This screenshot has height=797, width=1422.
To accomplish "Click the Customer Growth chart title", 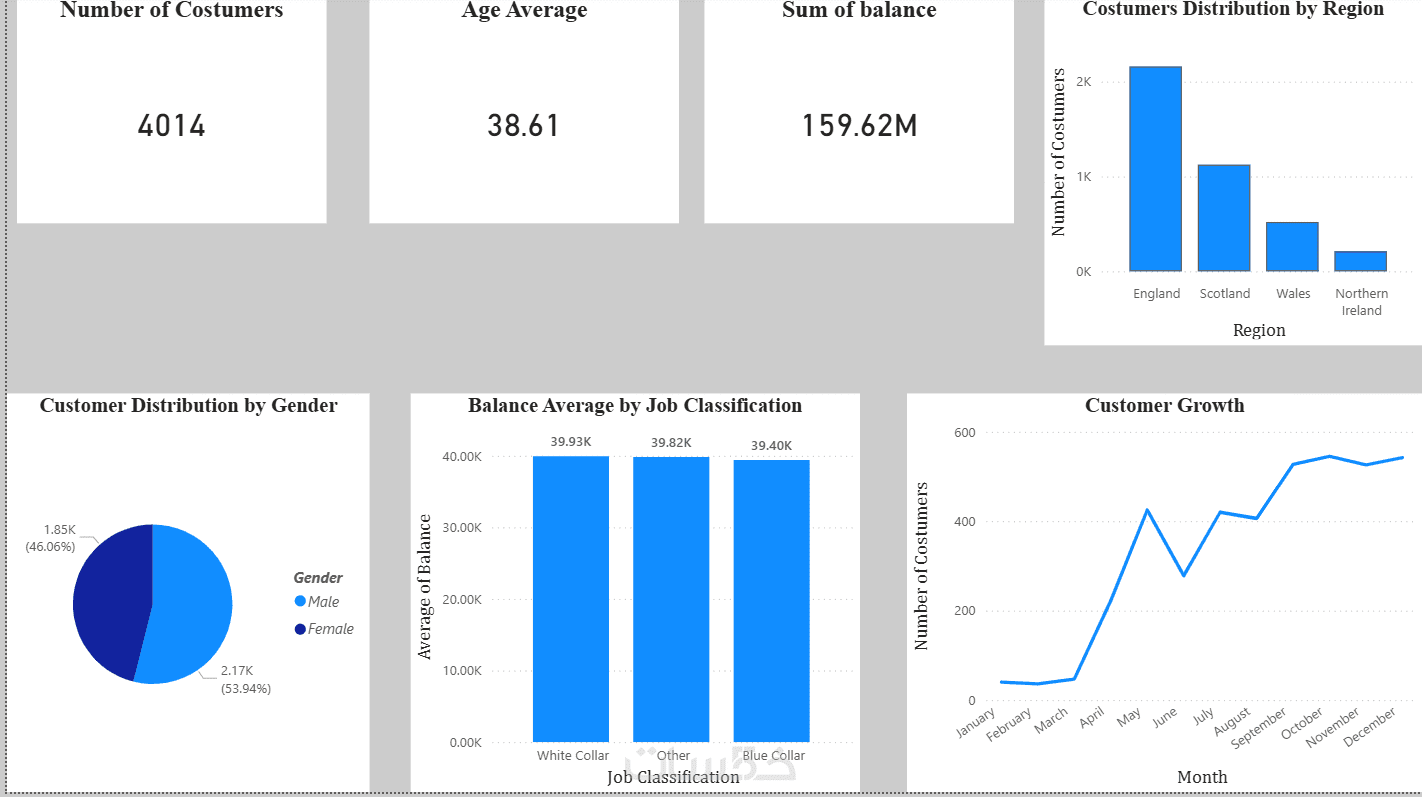I will (1165, 405).
